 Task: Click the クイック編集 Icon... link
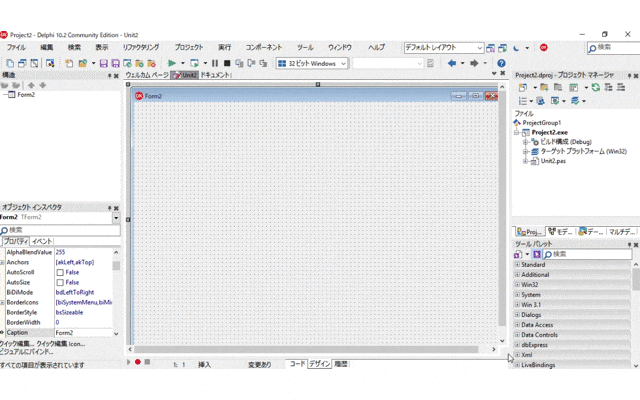pyautogui.click(x=61, y=344)
